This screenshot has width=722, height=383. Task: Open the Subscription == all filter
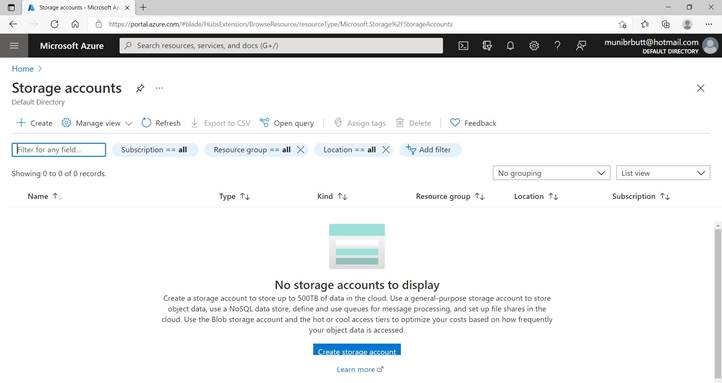(x=154, y=150)
